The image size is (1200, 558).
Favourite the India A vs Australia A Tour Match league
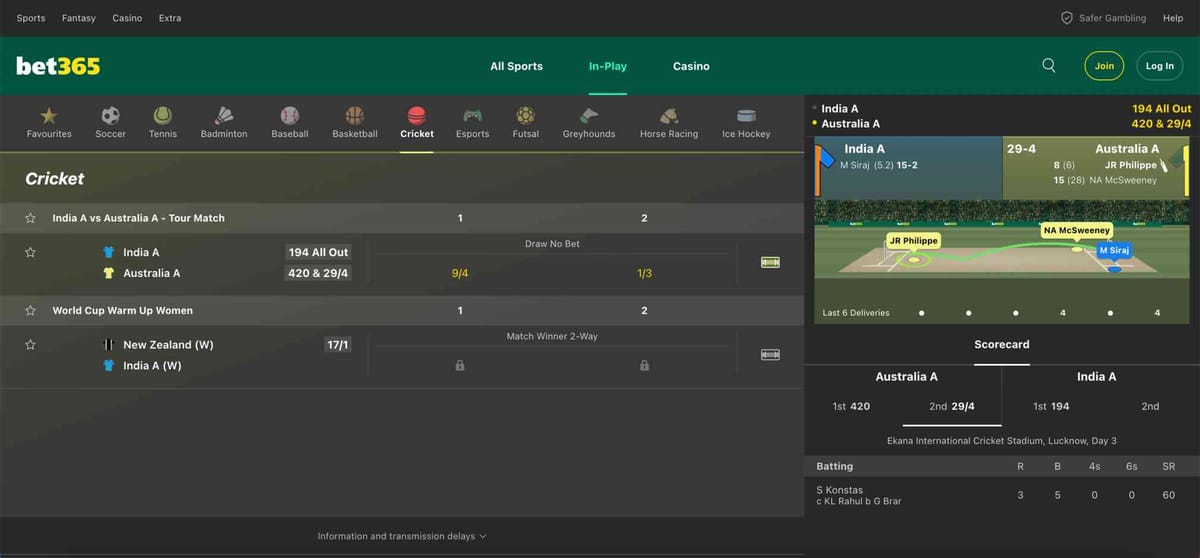point(30,218)
